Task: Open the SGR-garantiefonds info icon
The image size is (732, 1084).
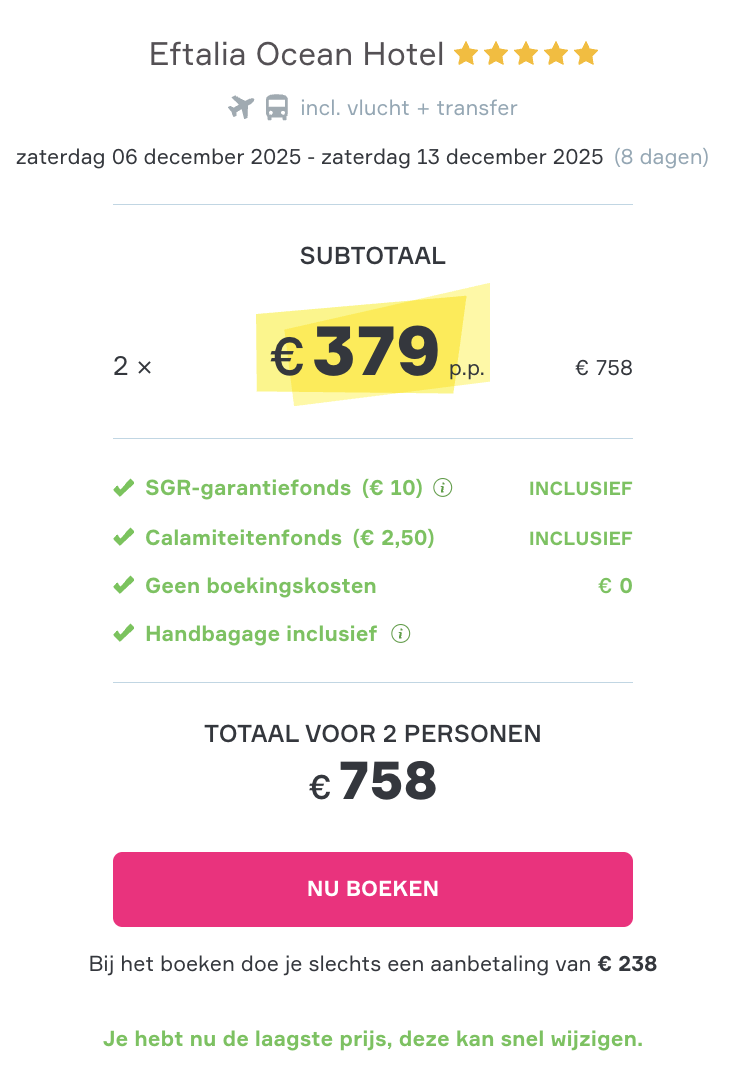Action: coord(442,488)
